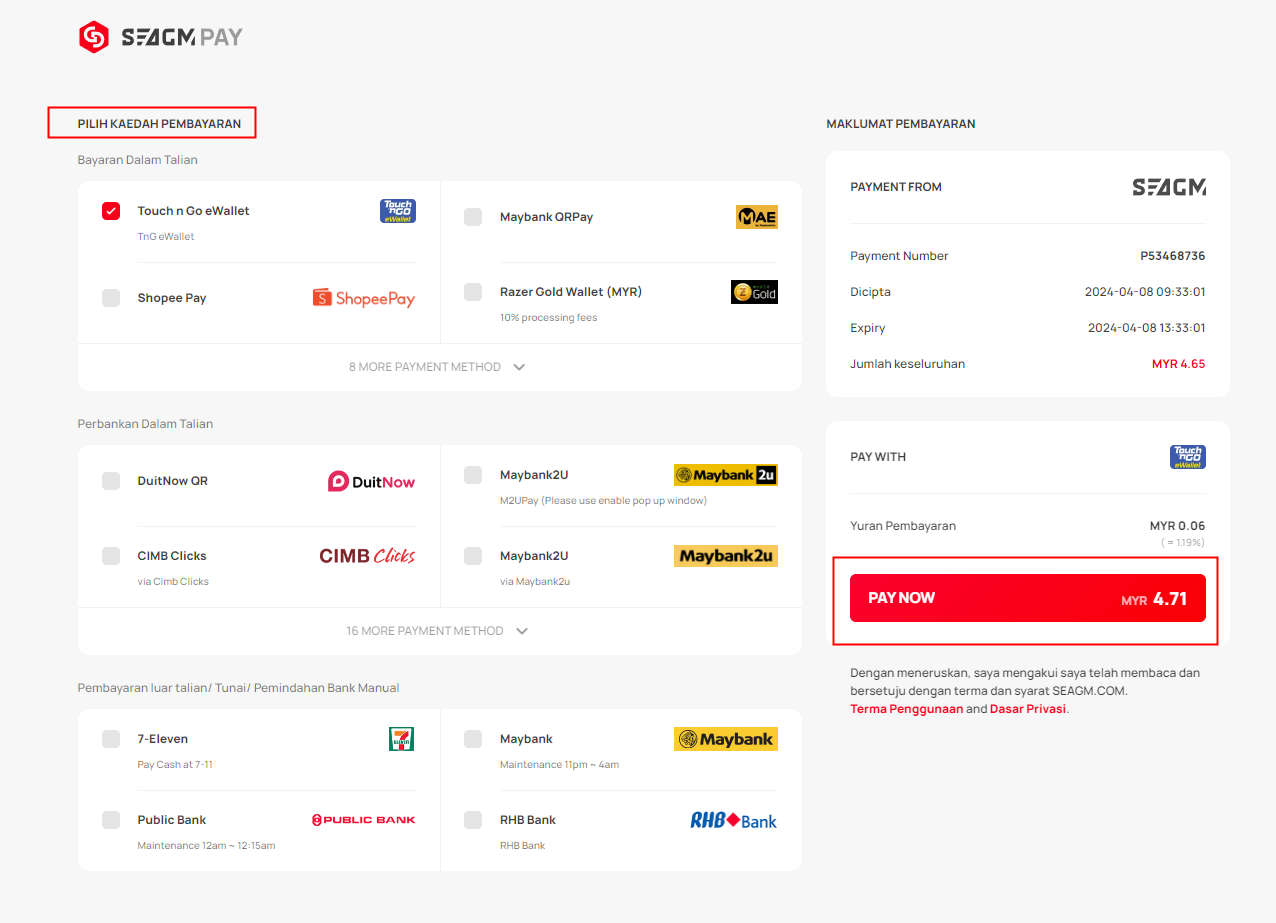Tick the 7-Eleven checkbox
The image size is (1276, 923).
pyautogui.click(x=111, y=739)
